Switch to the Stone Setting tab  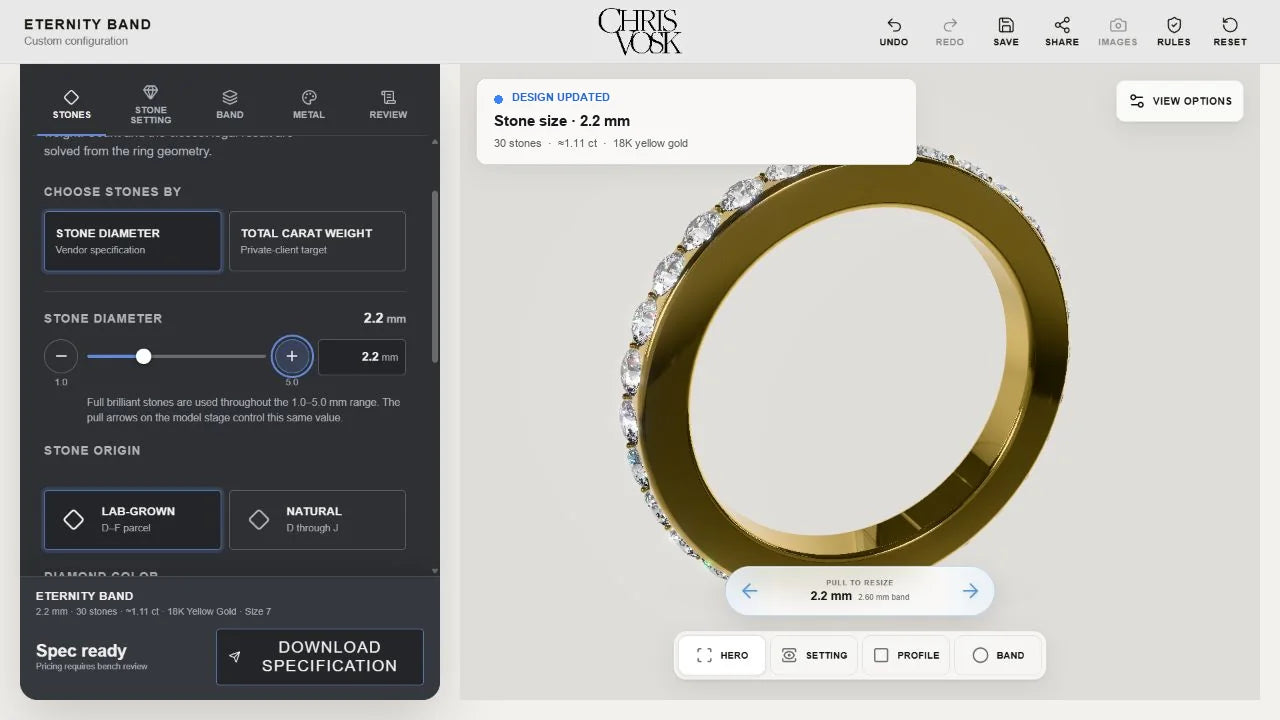pyautogui.click(x=151, y=104)
